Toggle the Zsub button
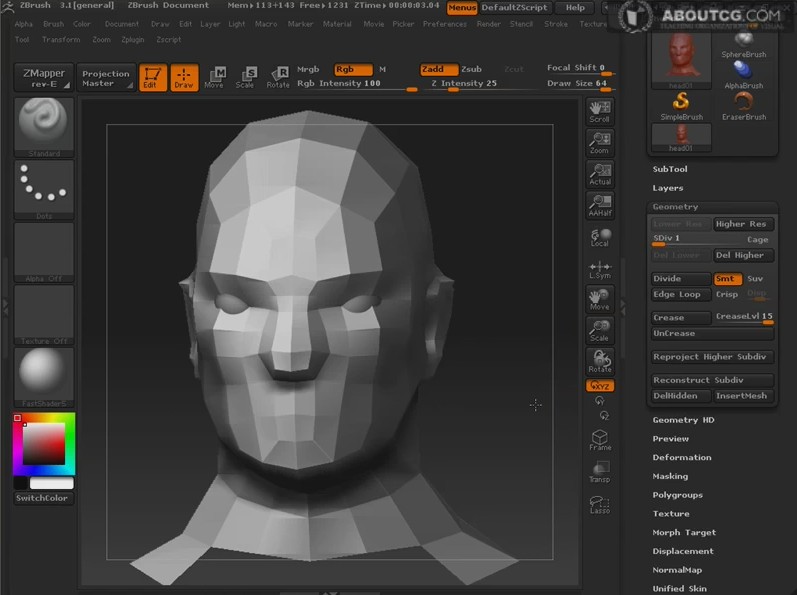The height and width of the screenshot is (595, 797). (471, 69)
